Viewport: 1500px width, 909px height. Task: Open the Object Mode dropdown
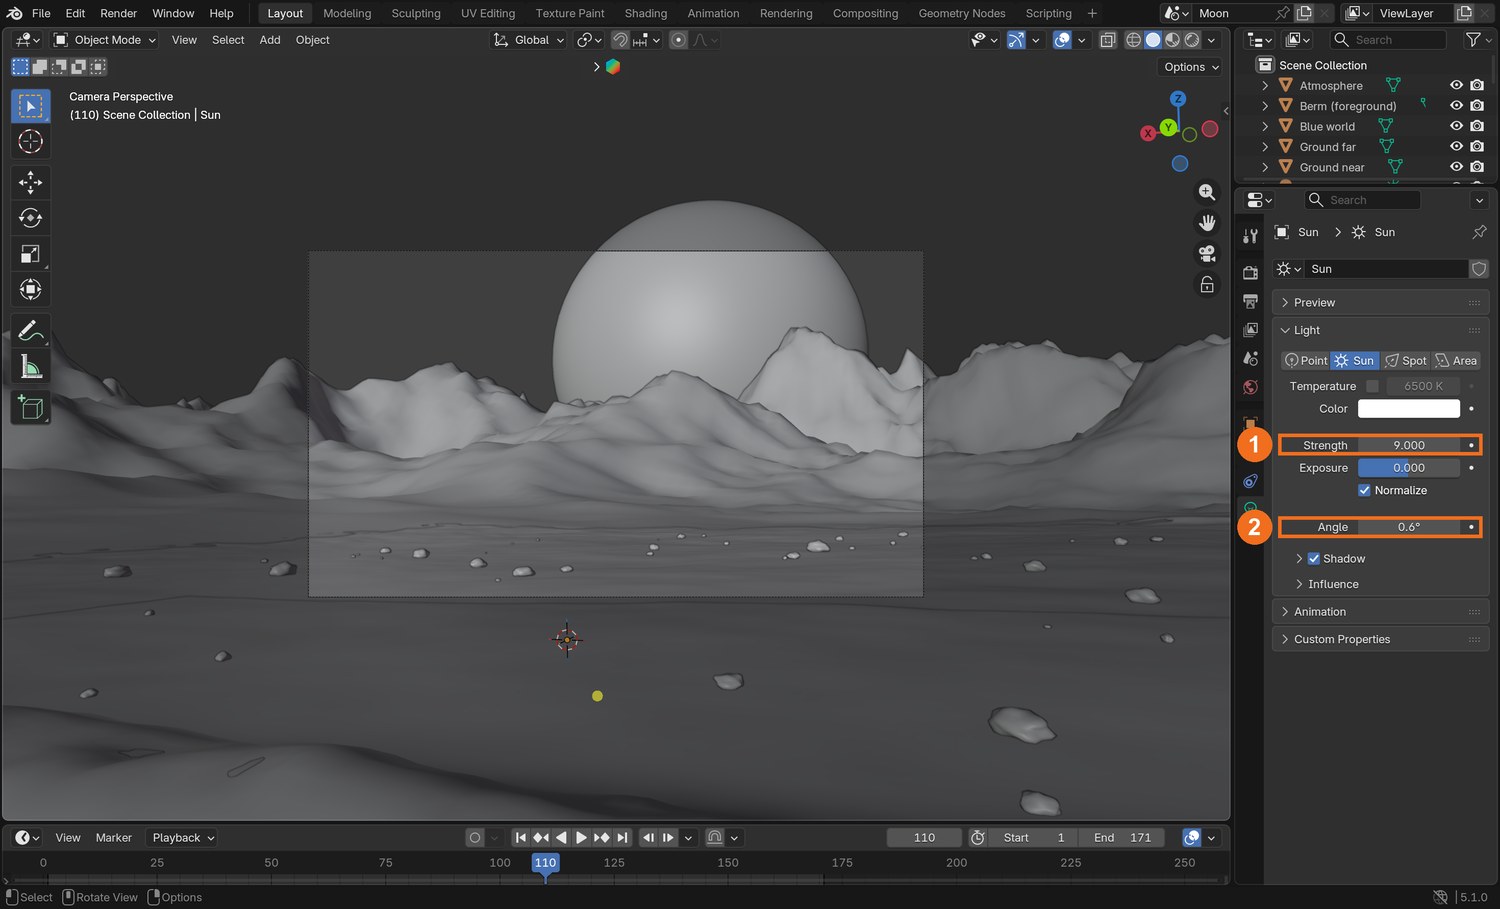coord(105,40)
